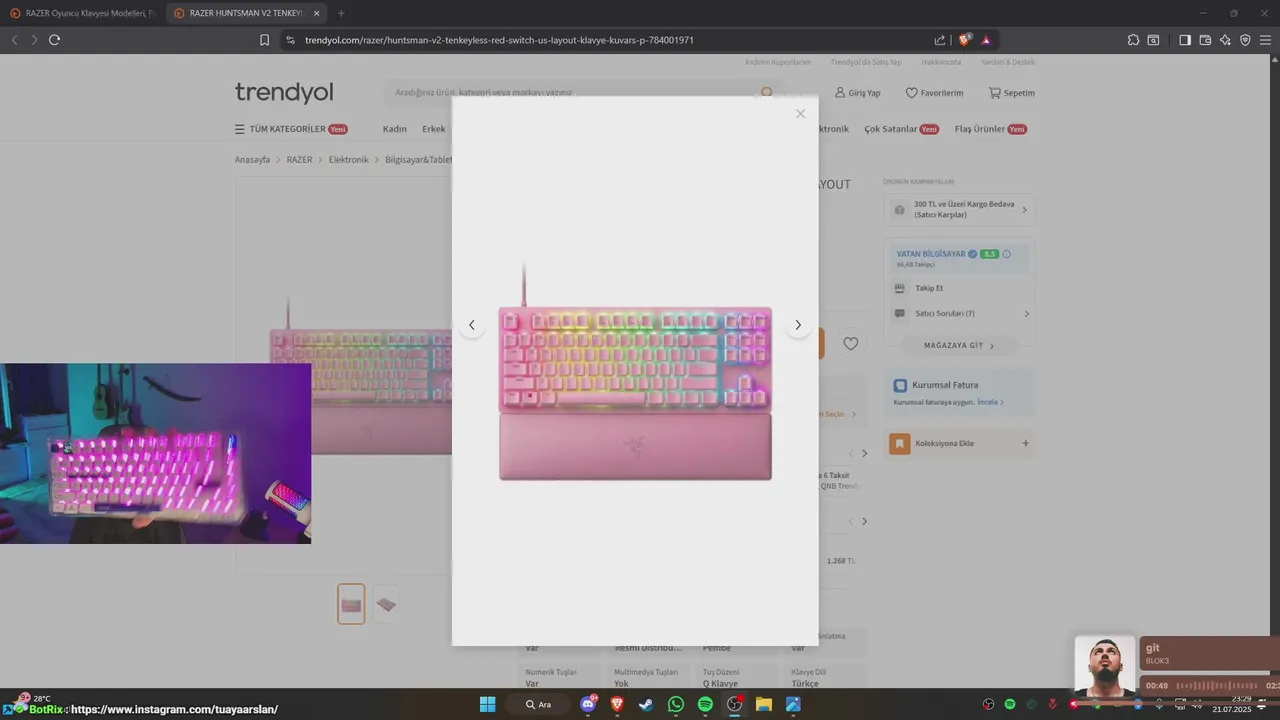Image resolution: width=1280 pixels, height=720 pixels.
Task: Open the browser extensions puzzle icon
Action: (1133, 40)
